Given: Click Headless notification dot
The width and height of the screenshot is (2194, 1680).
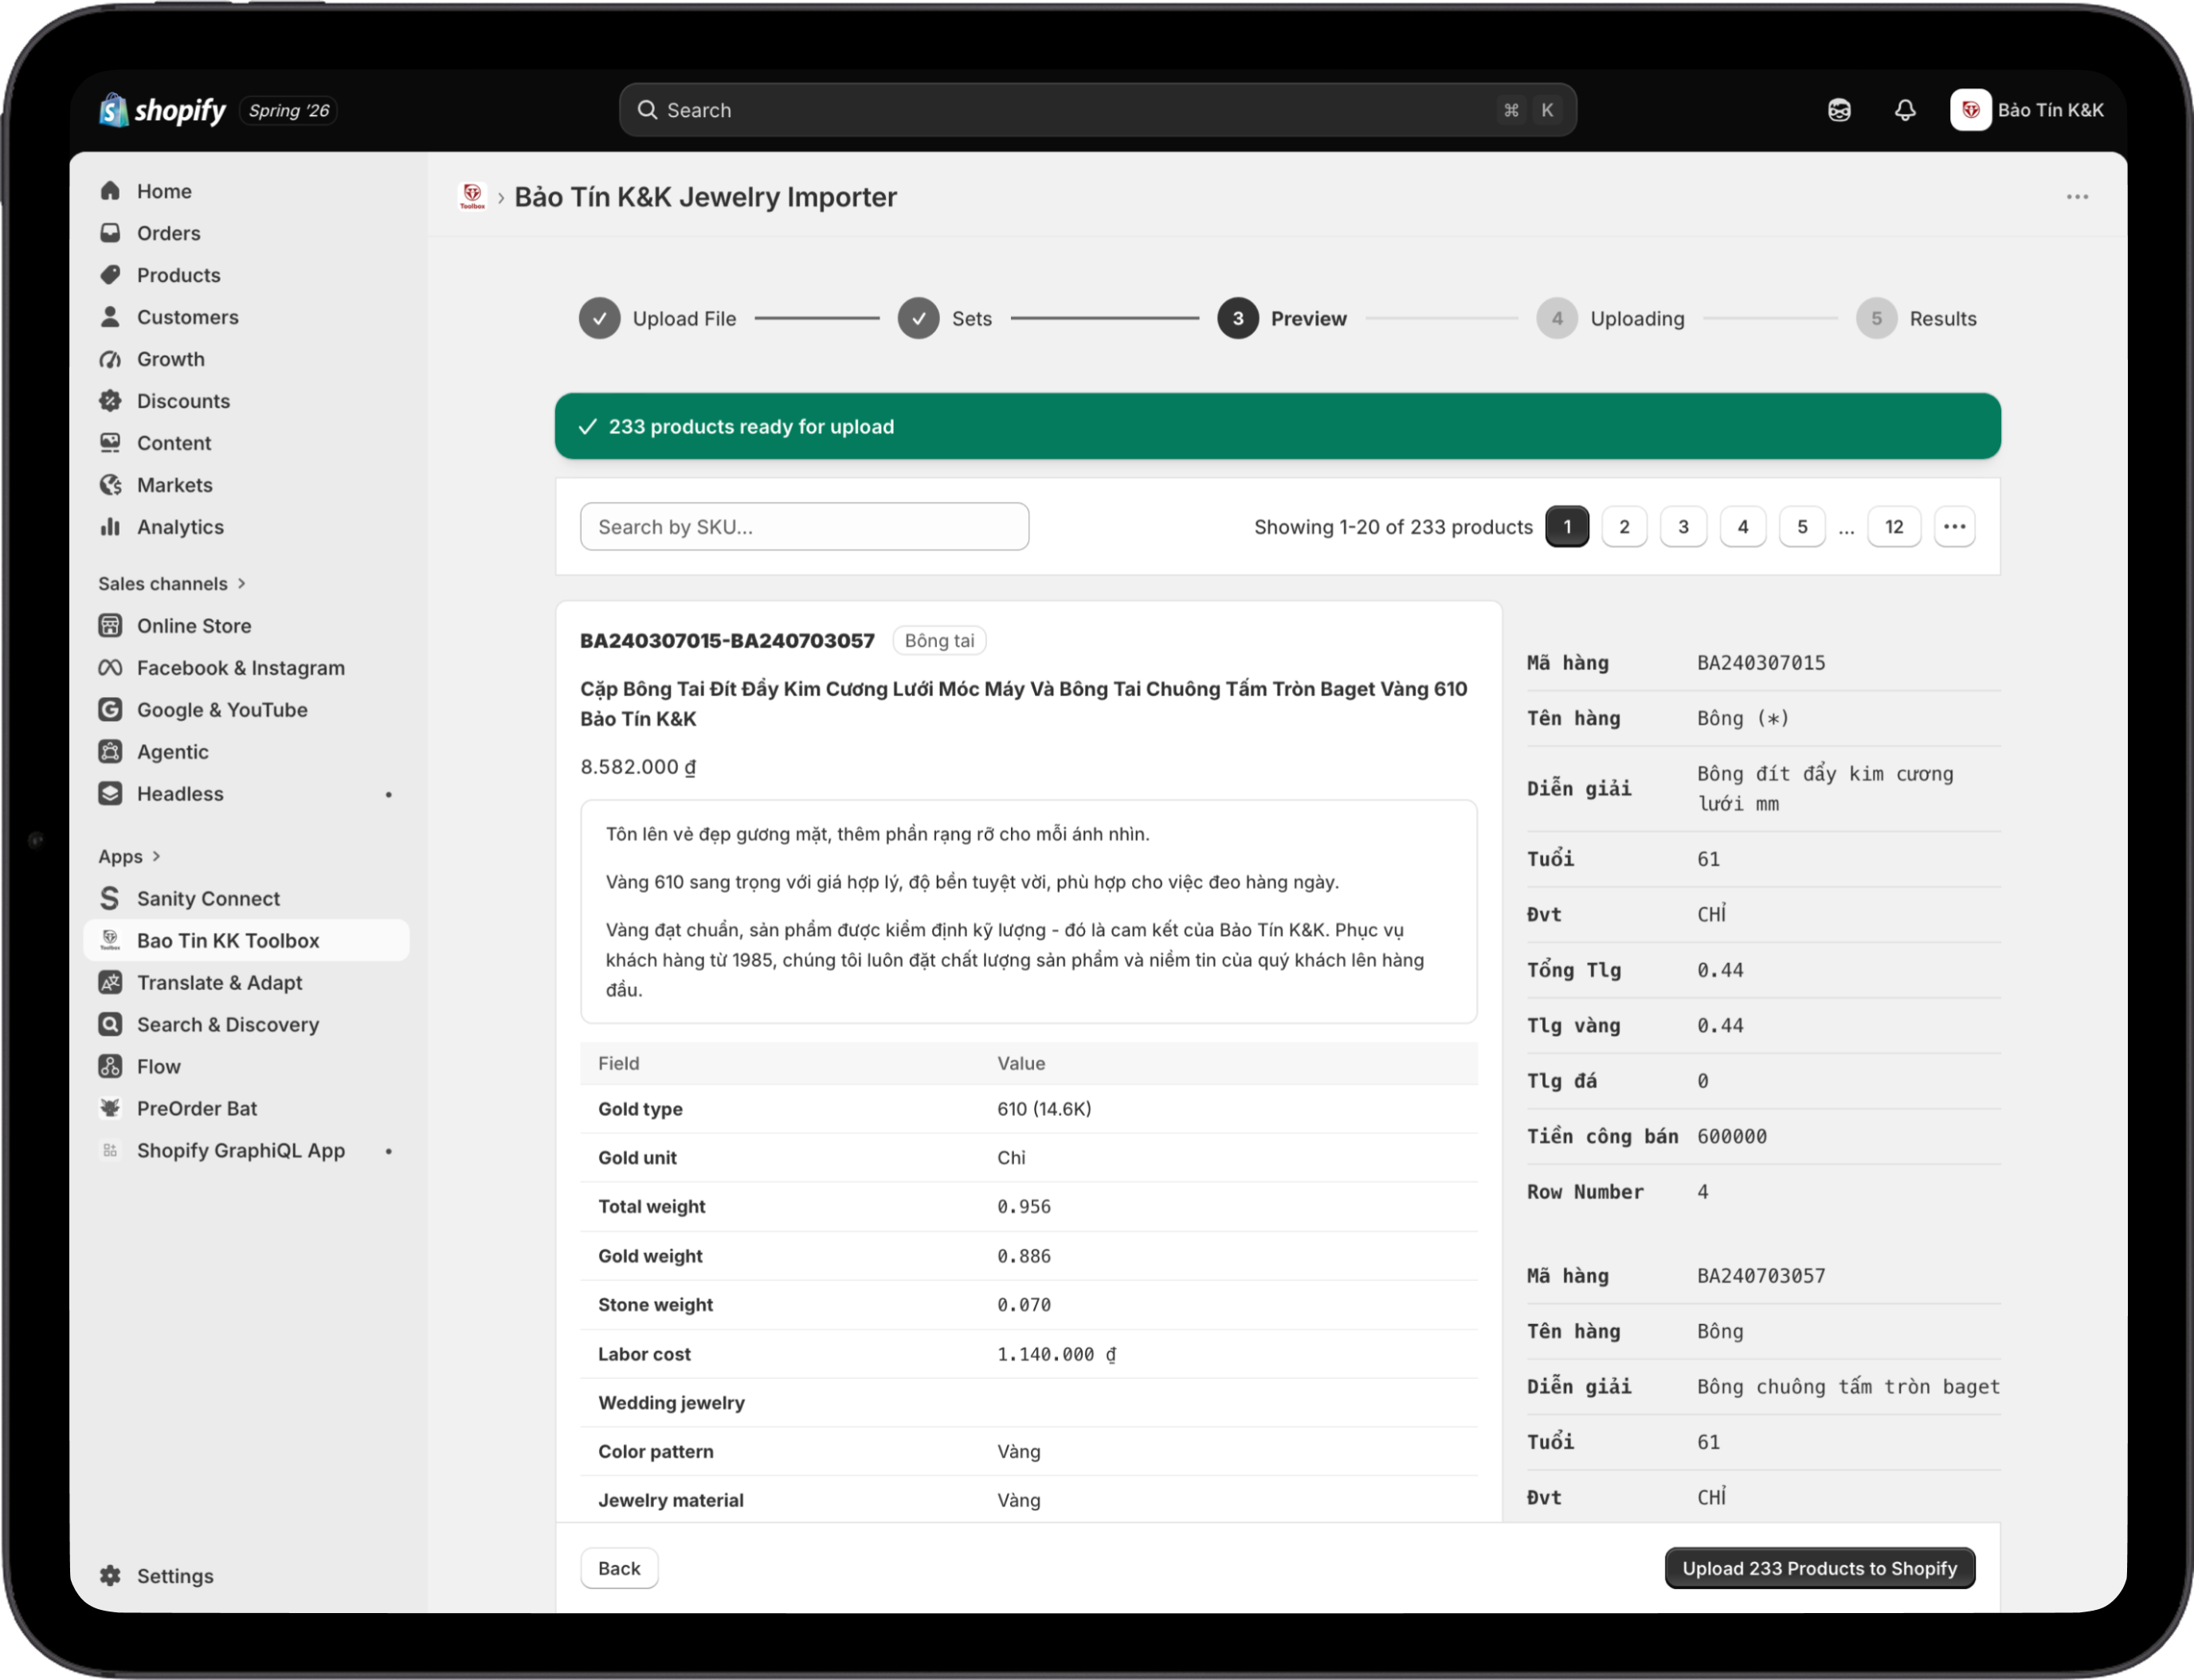Looking at the screenshot, I should [x=389, y=794].
